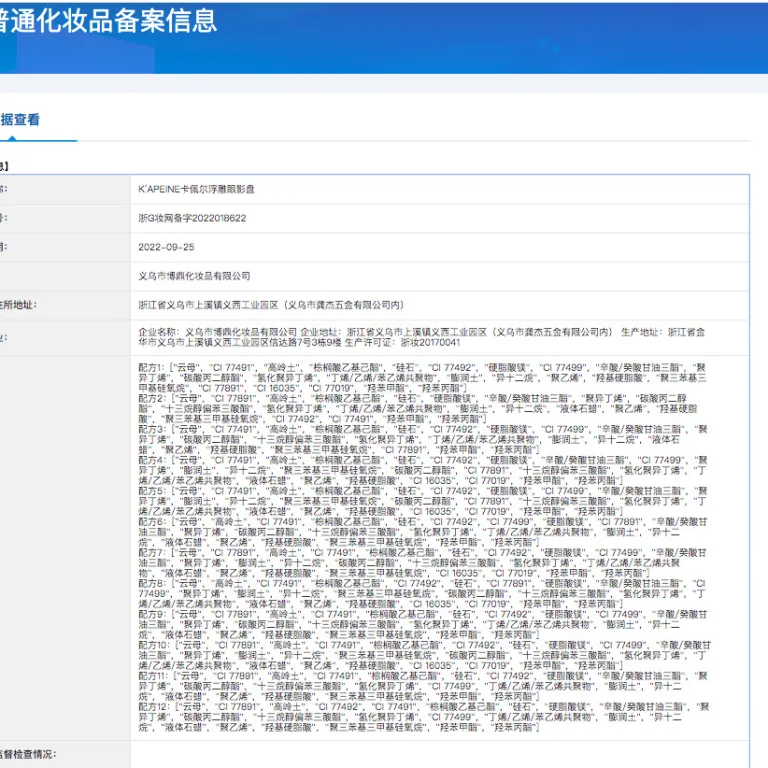Viewport: 768px width, 768px height.
Task: Click the 督检查情况 row label
Action: (x=28, y=754)
